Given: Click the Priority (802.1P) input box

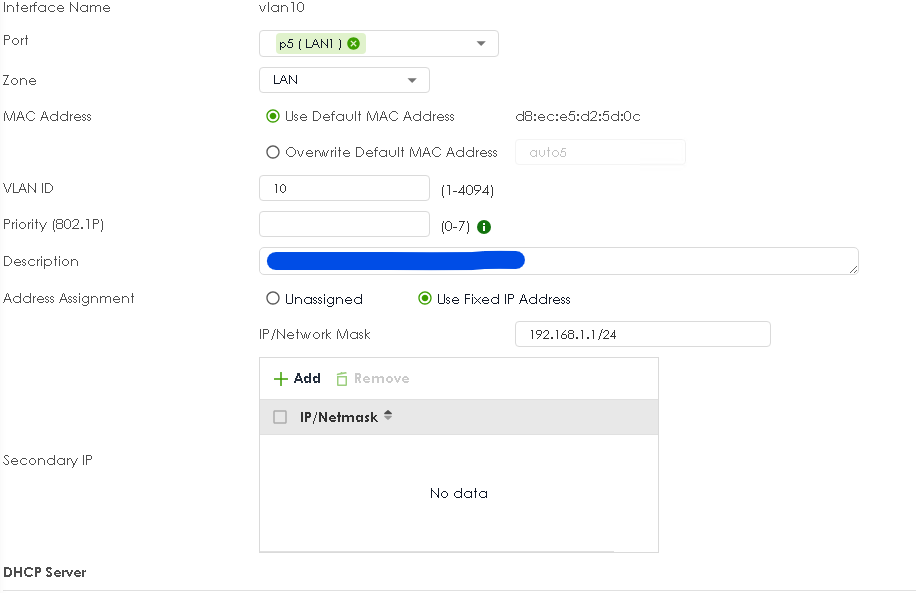Looking at the screenshot, I should coord(344,224).
